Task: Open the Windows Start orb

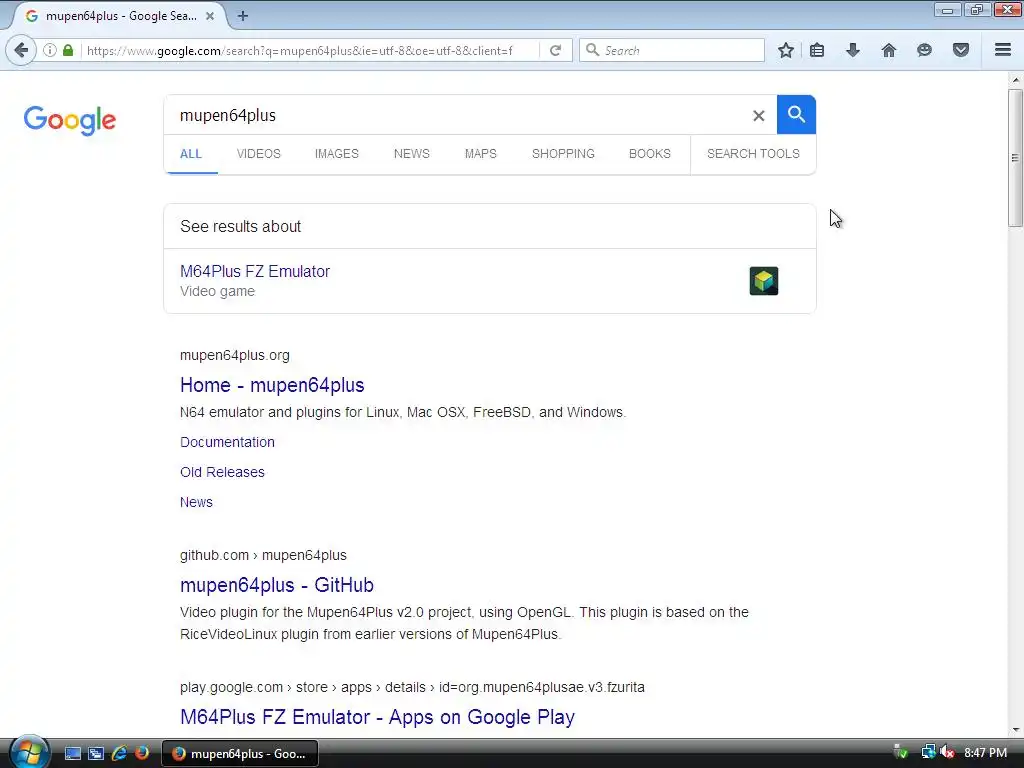Action: [x=29, y=753]
